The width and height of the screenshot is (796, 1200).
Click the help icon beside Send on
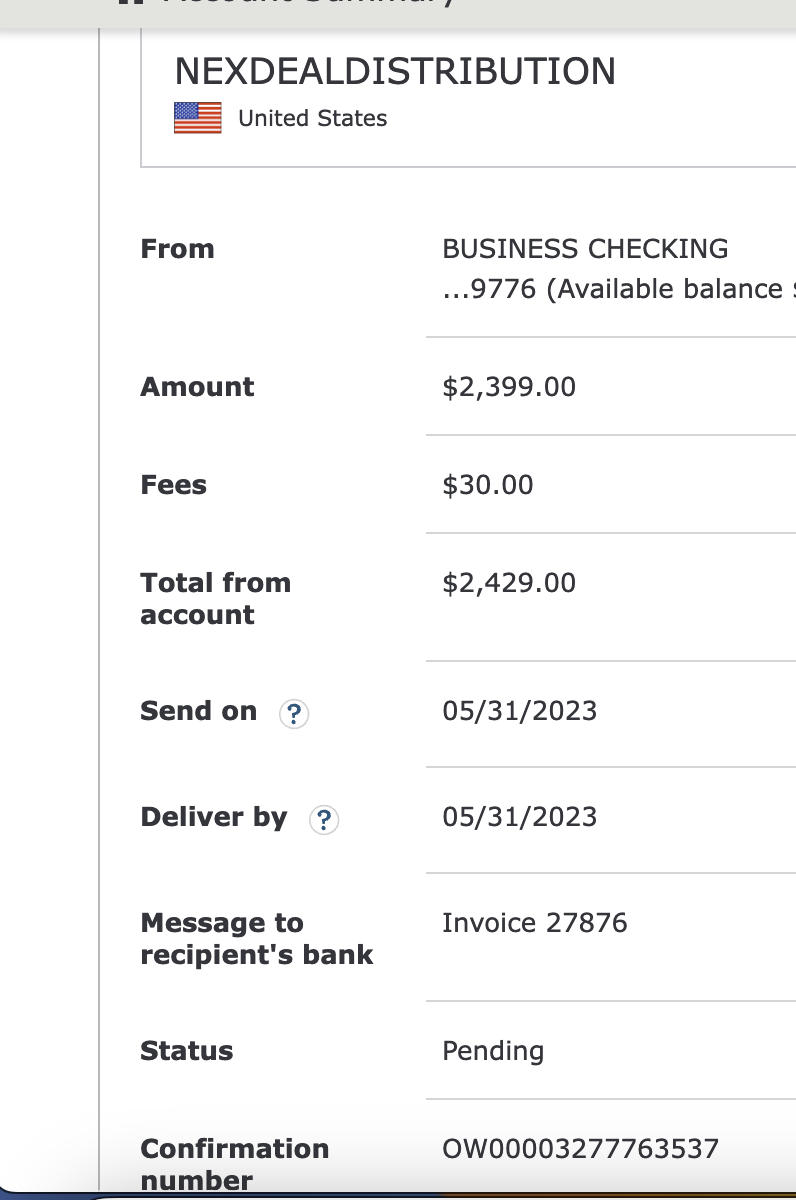(293, 714)
